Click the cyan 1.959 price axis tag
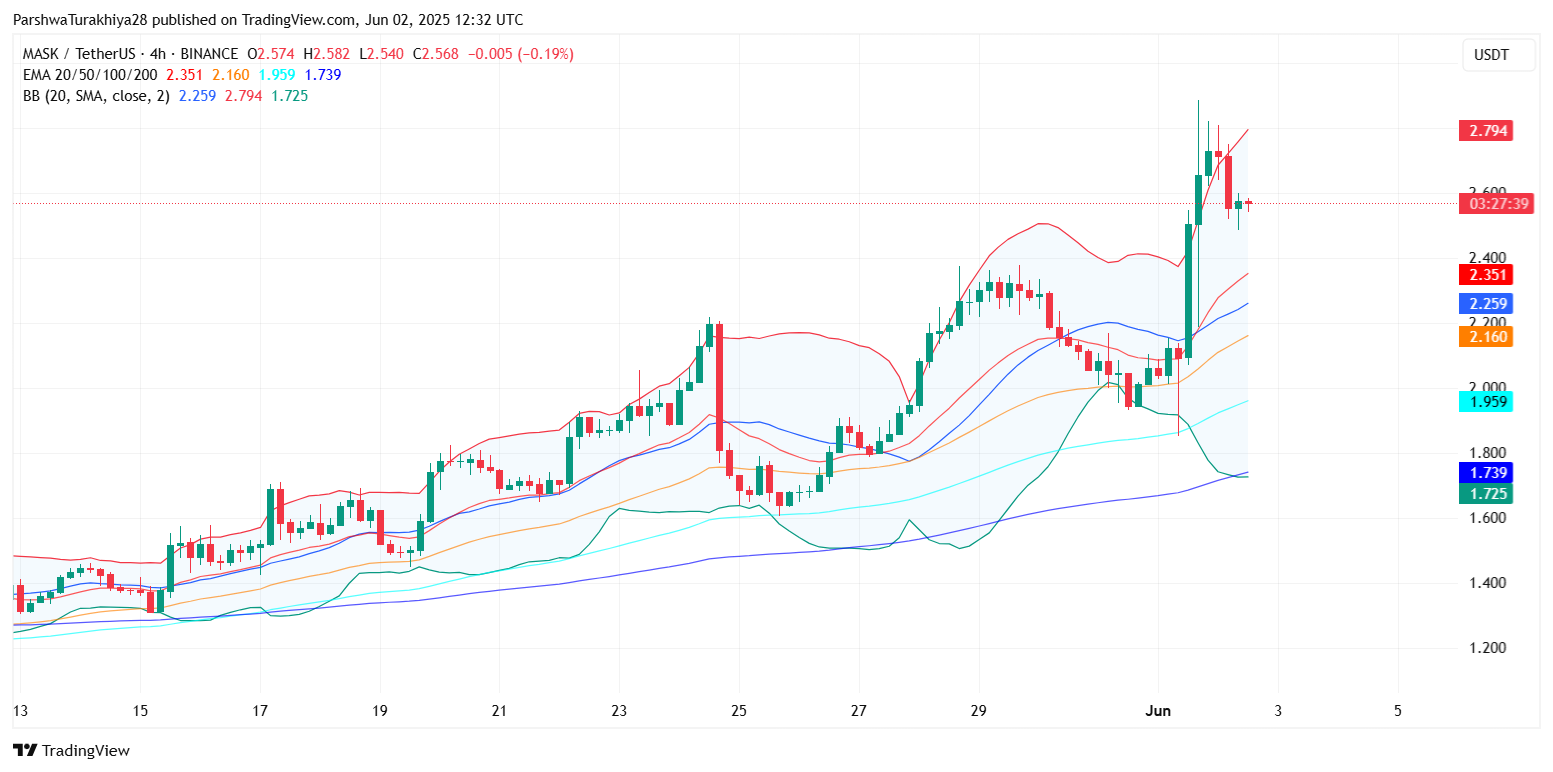The width and height of the screenshot is (1553, 772). pos(1485,402)
